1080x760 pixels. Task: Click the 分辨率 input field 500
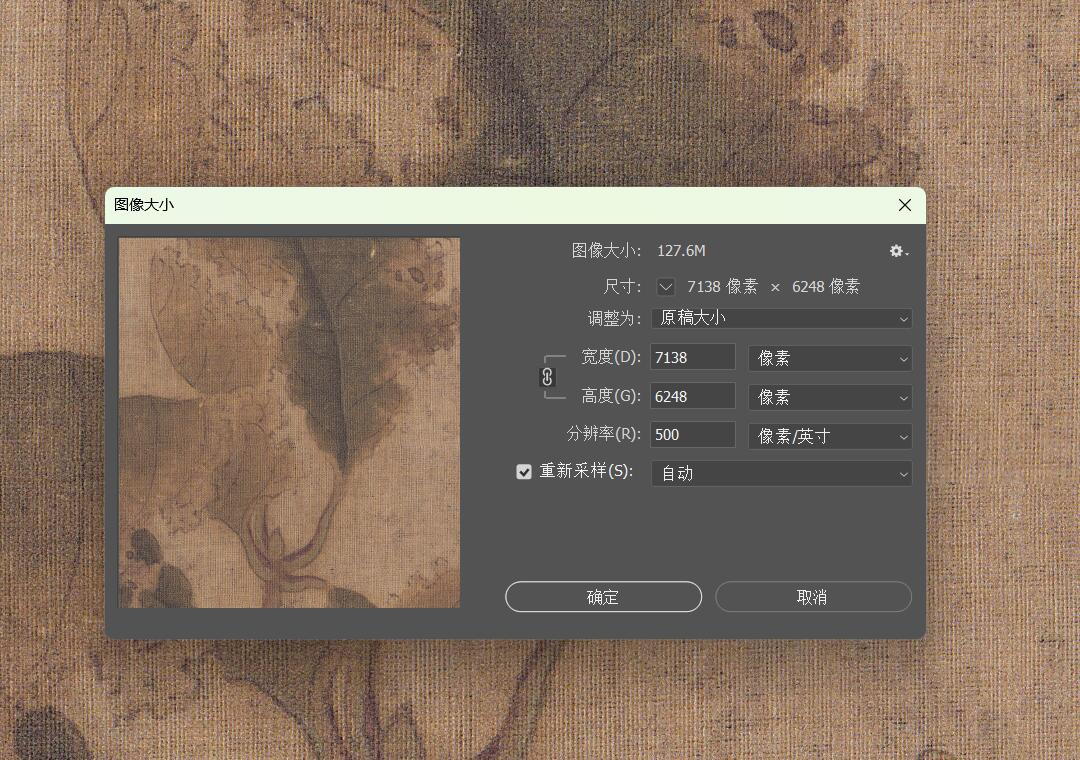coord(692,435)
